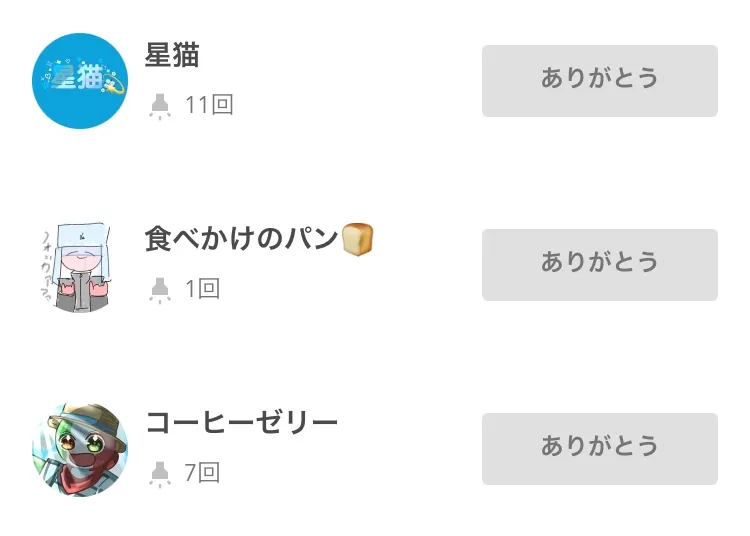Click the spotlight icon beside 1回
Screen dimensions: 750x536
click(x=159, y=289)
